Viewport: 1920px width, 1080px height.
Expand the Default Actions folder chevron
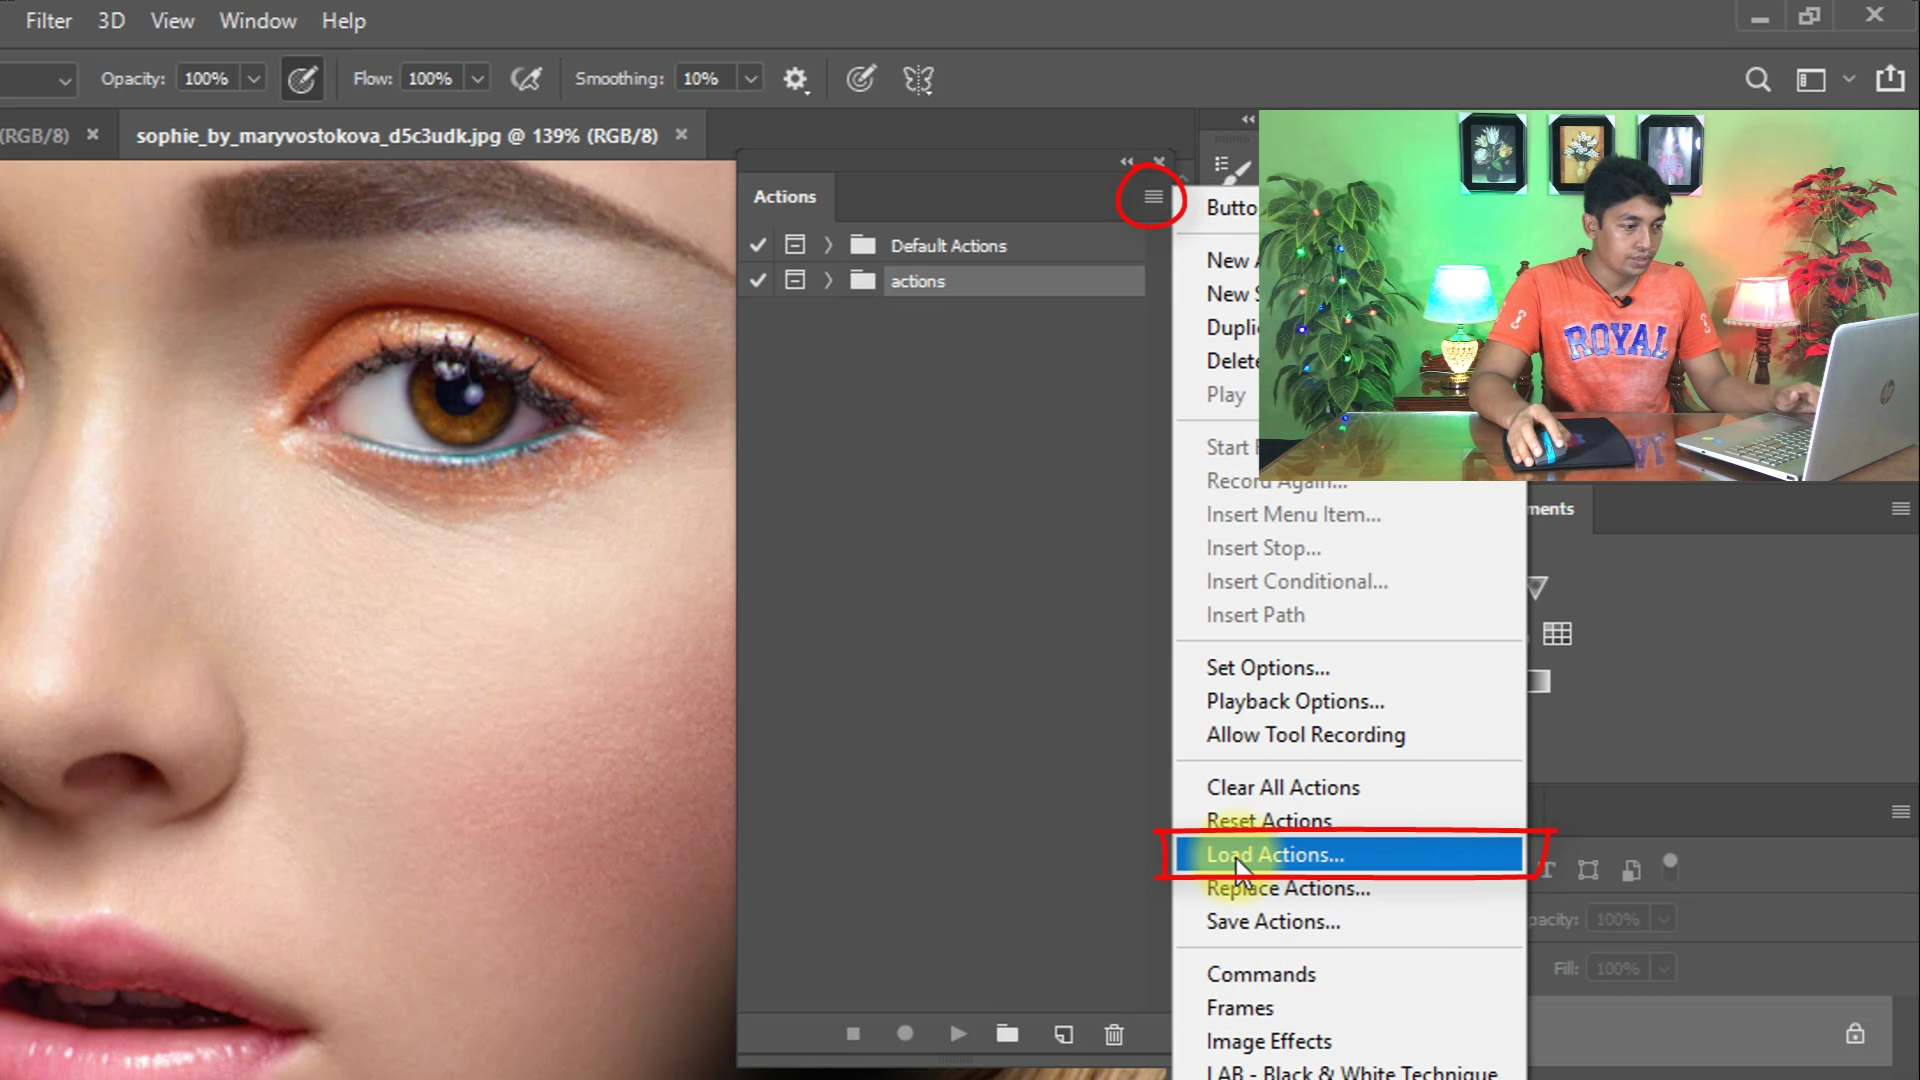(x=828, y=245)
